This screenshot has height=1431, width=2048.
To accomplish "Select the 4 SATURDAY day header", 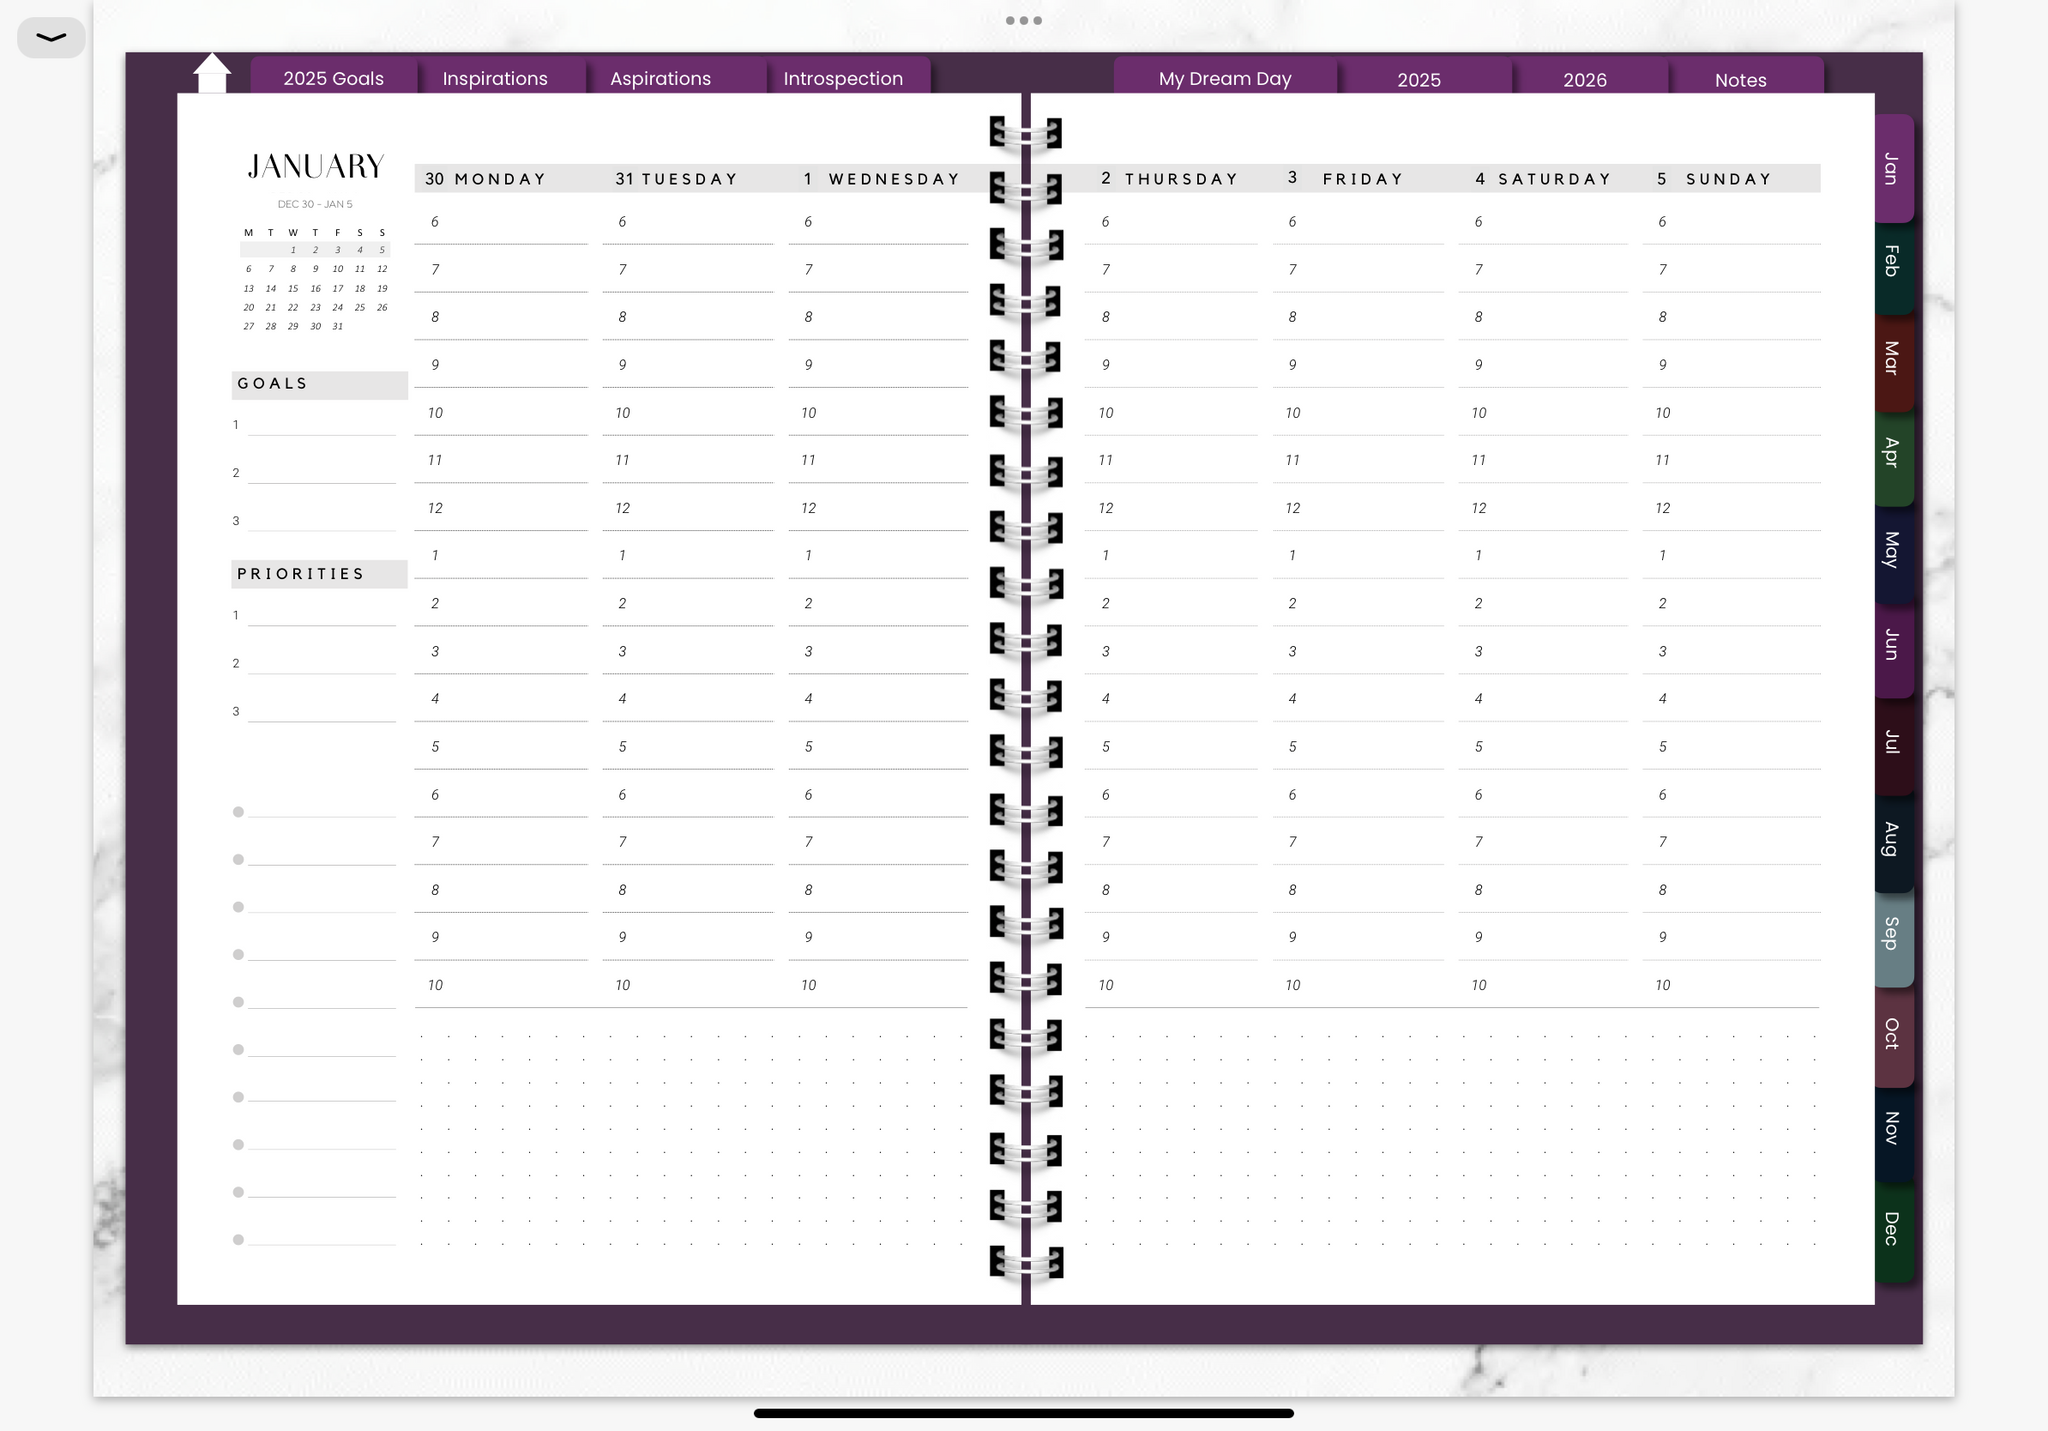I will (x=1543, y=179).
